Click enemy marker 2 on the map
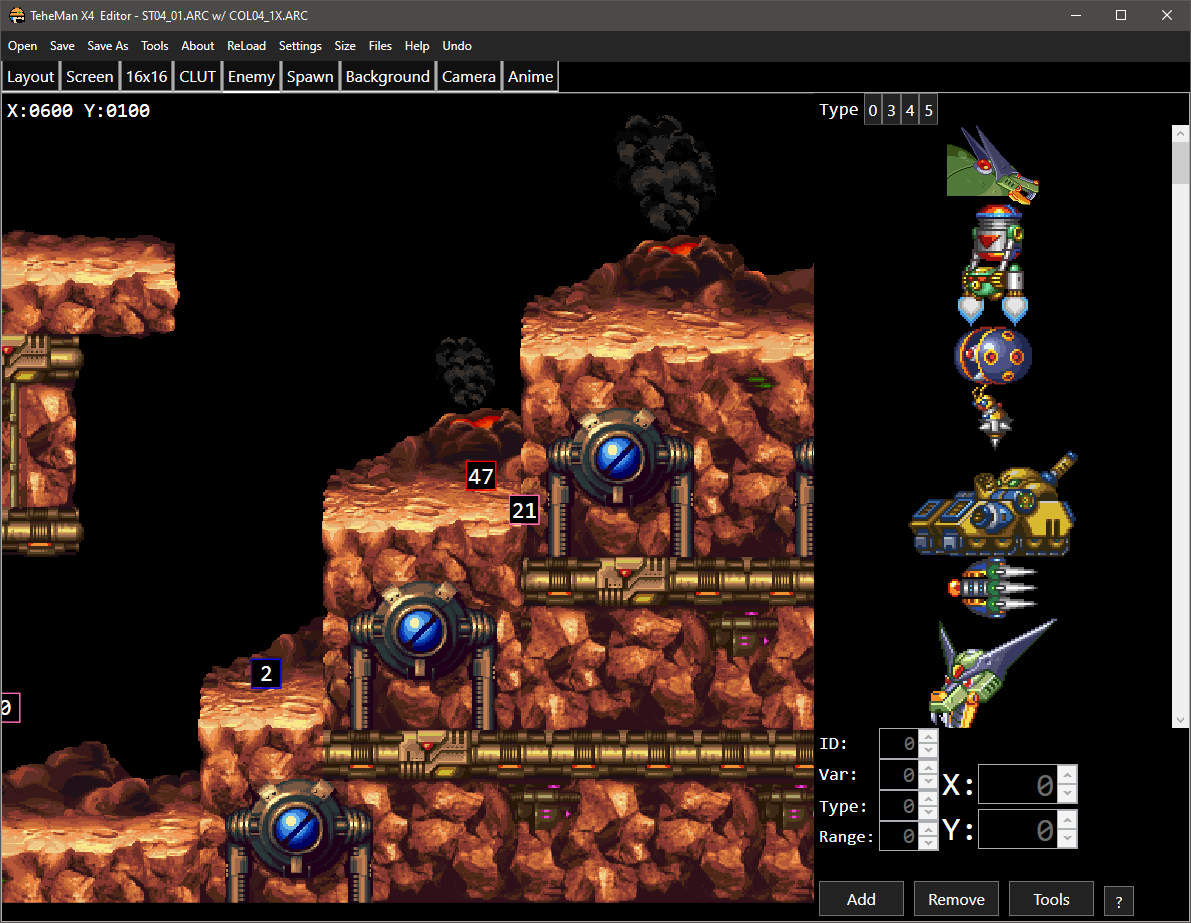 [x=266, y=673]
